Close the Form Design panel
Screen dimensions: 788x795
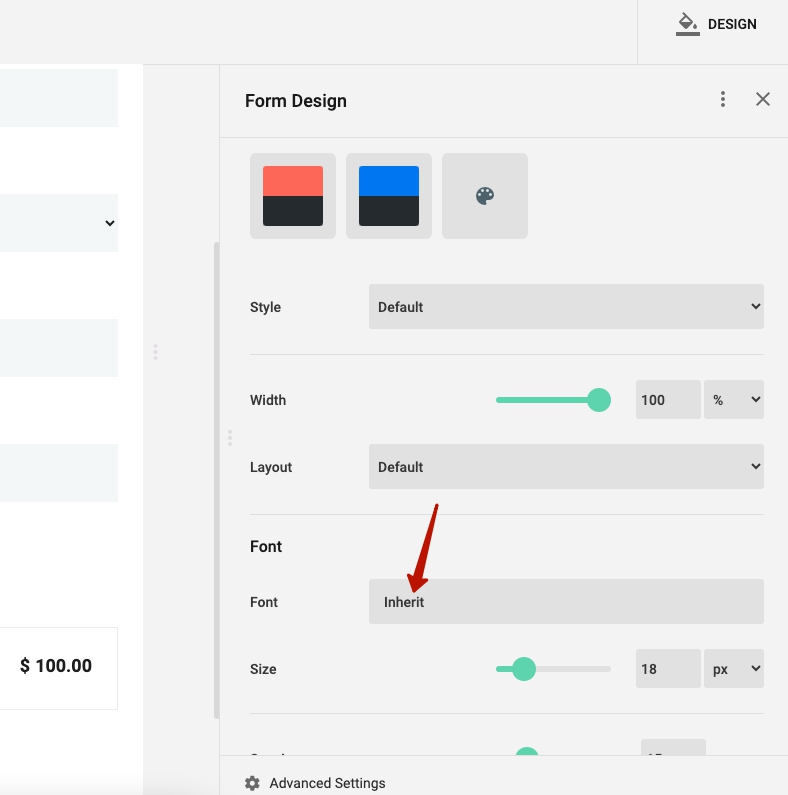(x=763, y=99)
